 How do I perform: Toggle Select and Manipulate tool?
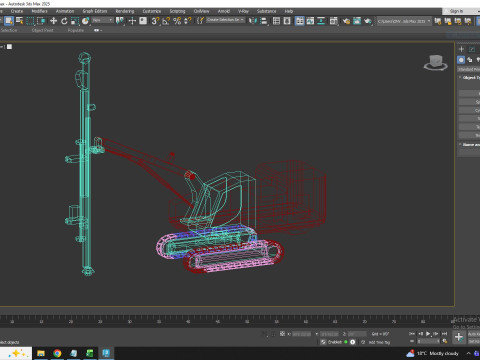(x=132, y=21)
